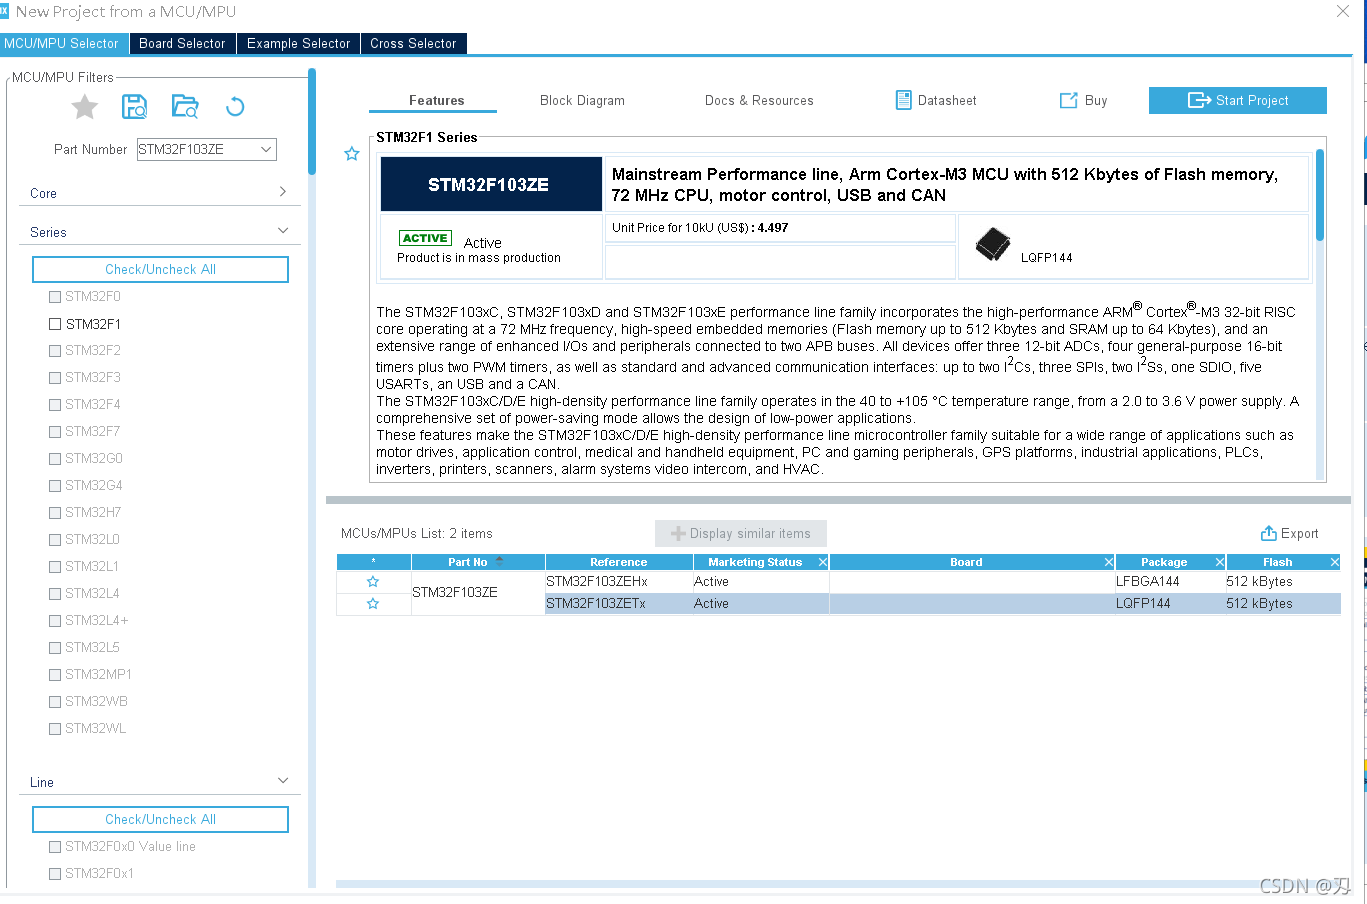This screenshot has width=1367, height=904.
Task: Favorite the STM32F103ZETx row with its star
Action: (373, 604)
